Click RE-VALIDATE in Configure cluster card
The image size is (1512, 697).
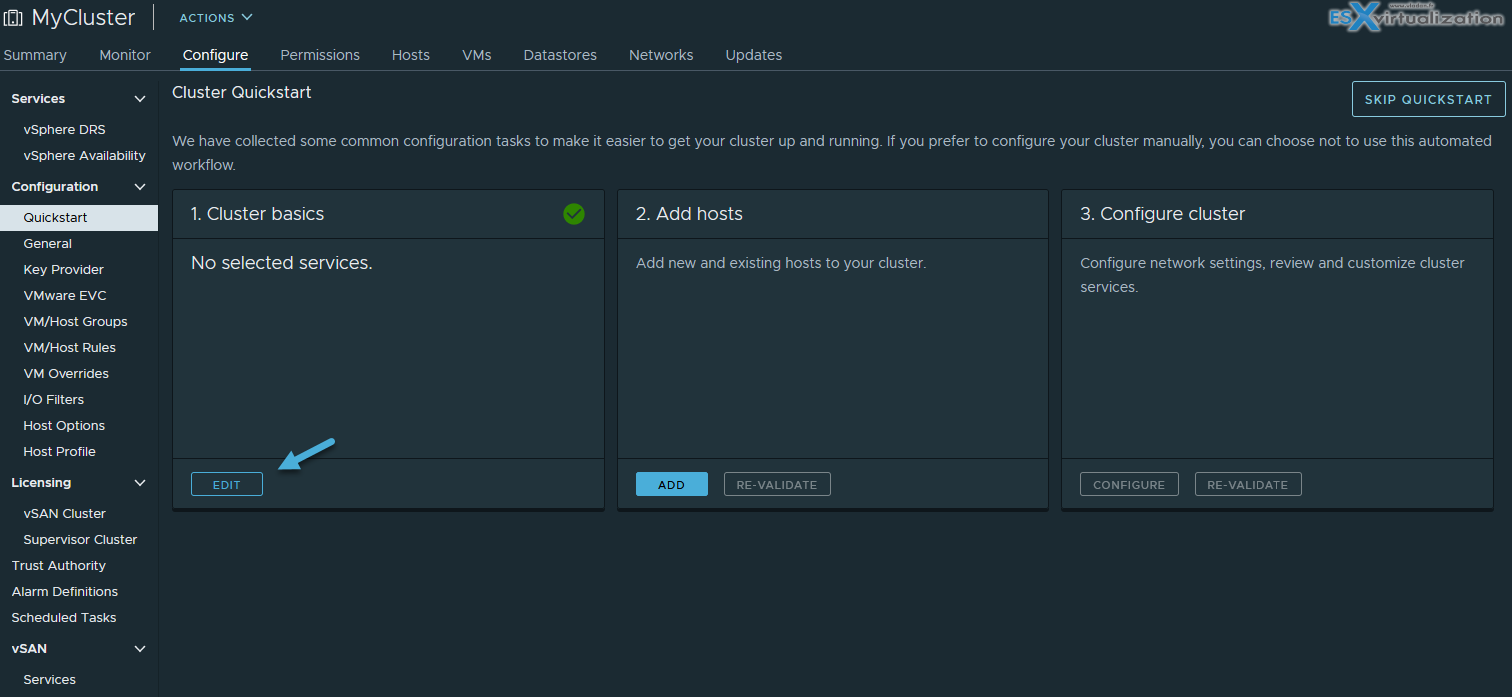(1248, 484)
